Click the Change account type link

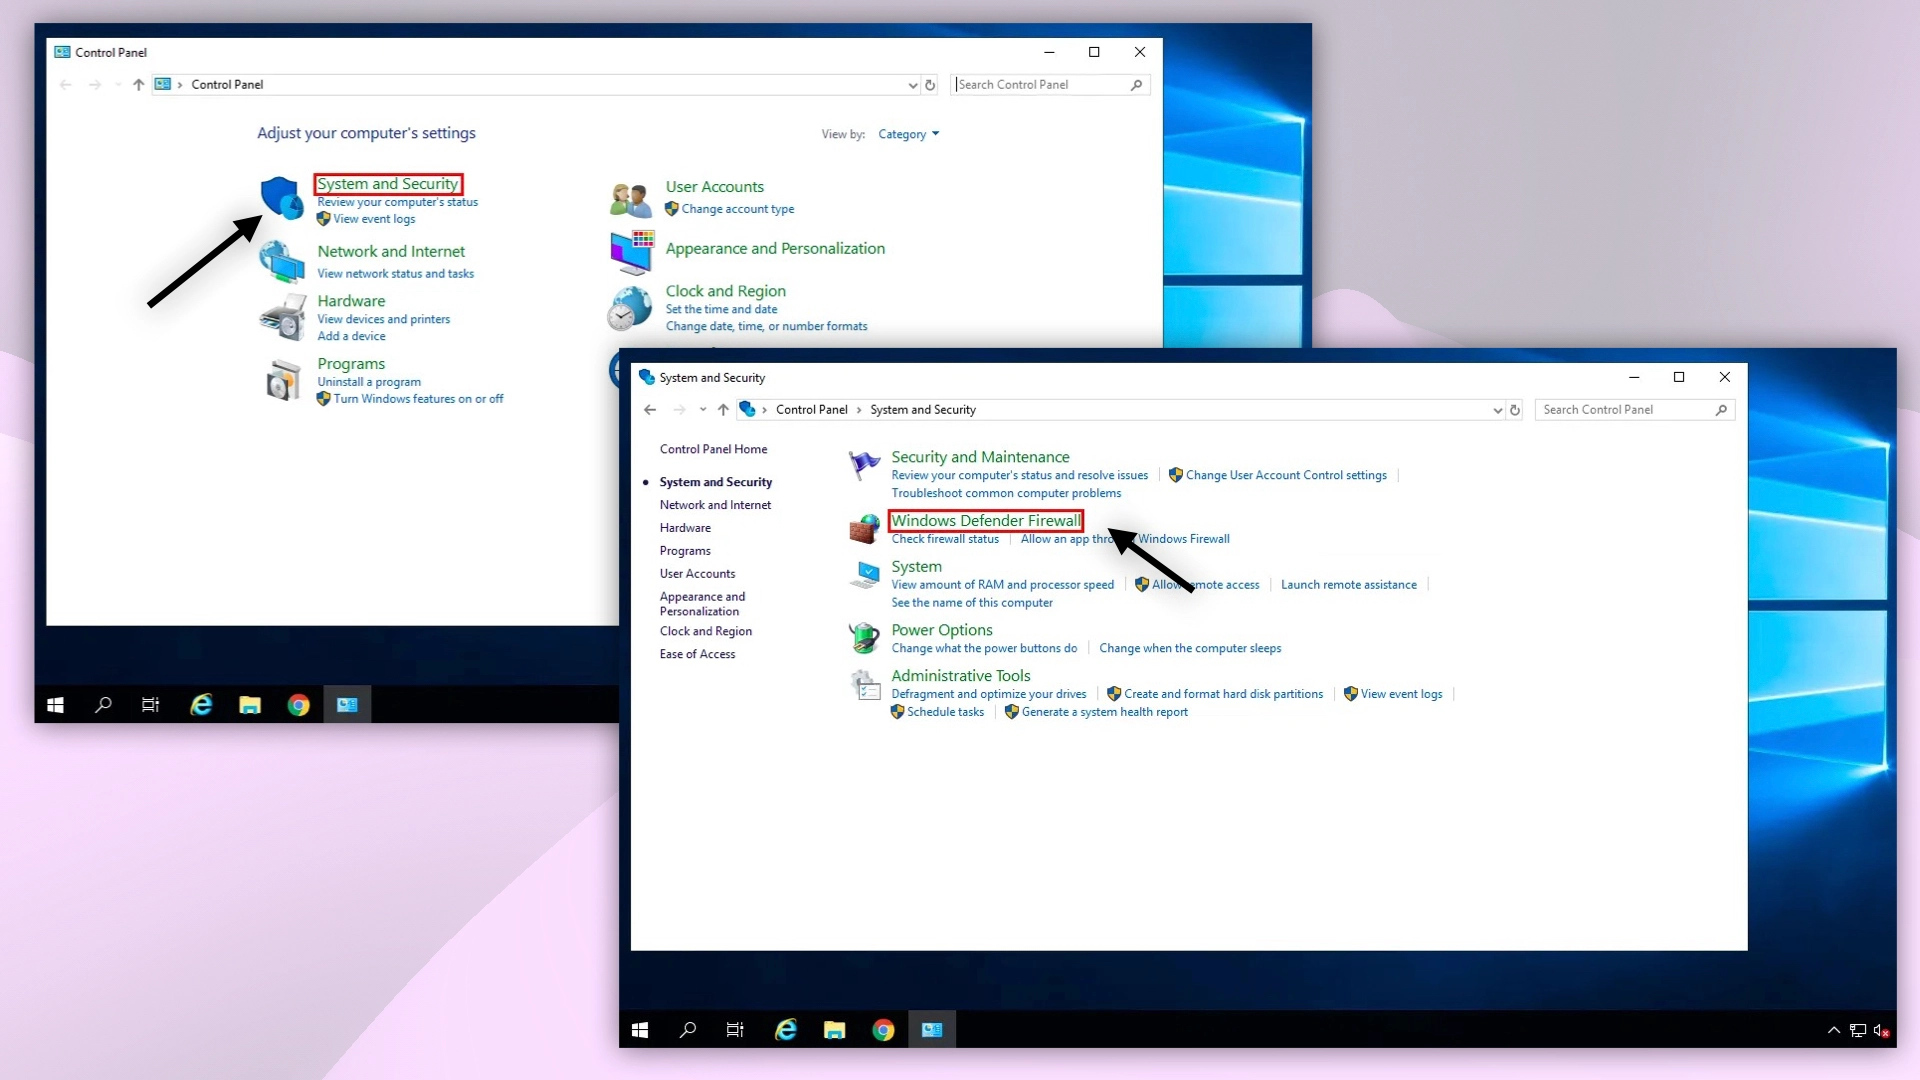(738, 208)
